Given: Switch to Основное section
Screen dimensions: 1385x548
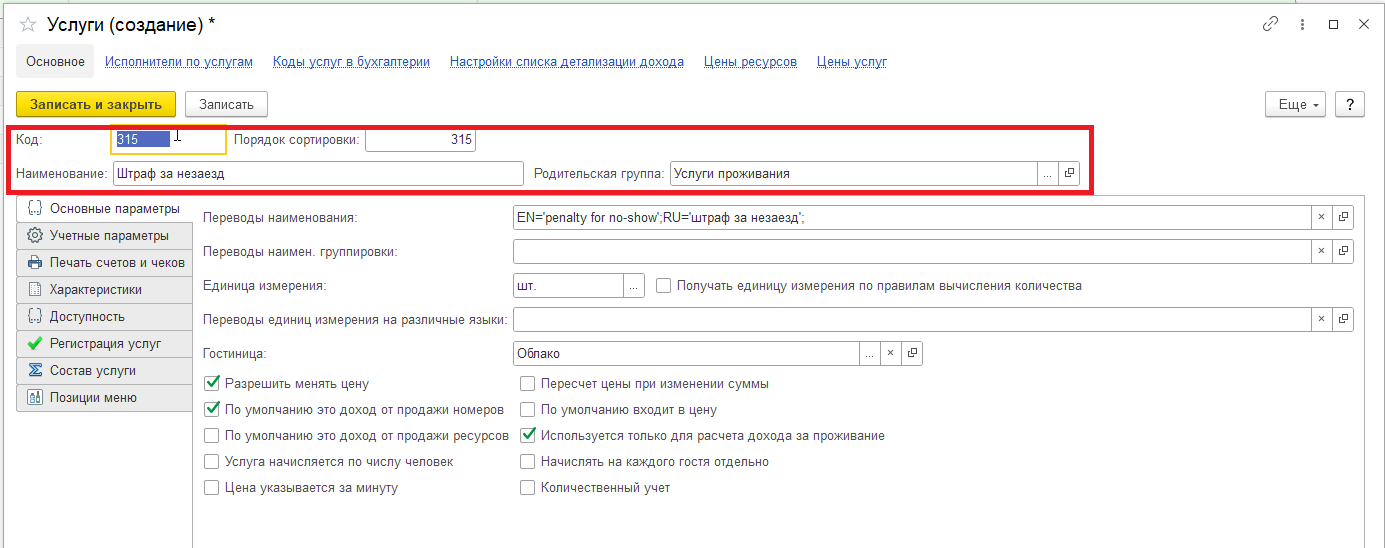Looking at the screenshot, I should click(x=55, y=61).
